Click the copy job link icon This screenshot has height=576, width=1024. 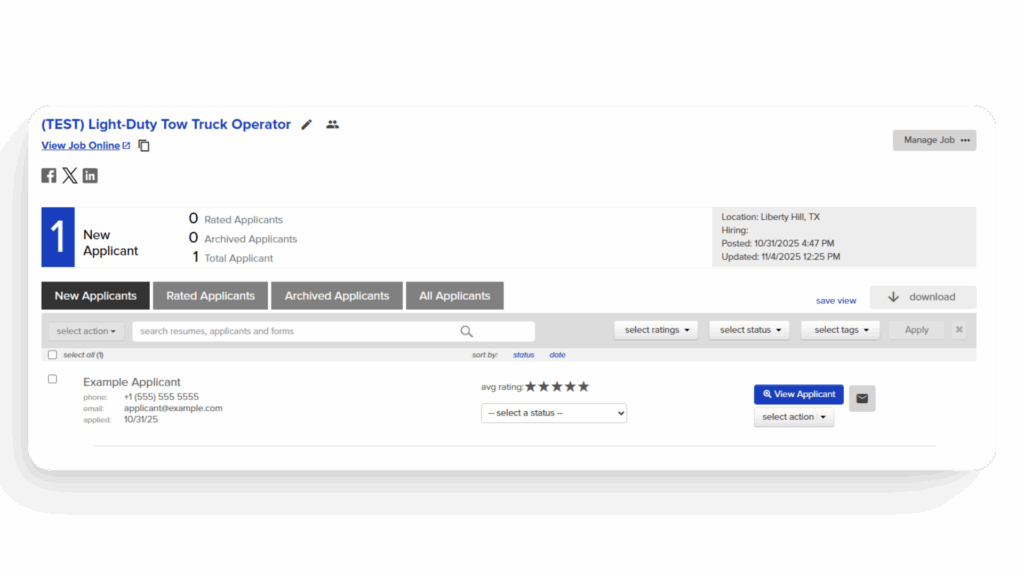[144, 146]
